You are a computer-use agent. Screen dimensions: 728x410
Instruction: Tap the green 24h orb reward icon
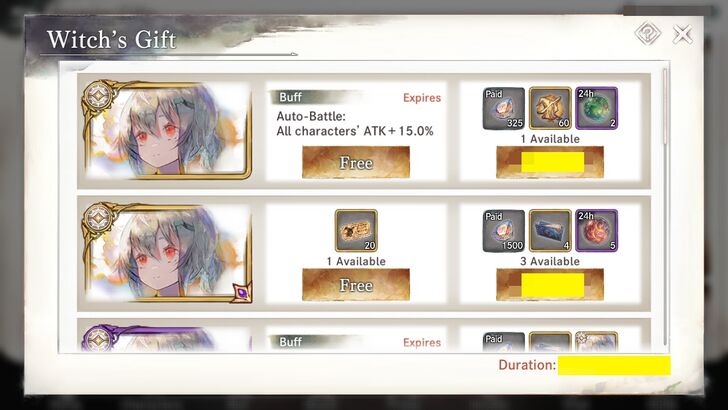pyautogui.click(x=597, y=109)
